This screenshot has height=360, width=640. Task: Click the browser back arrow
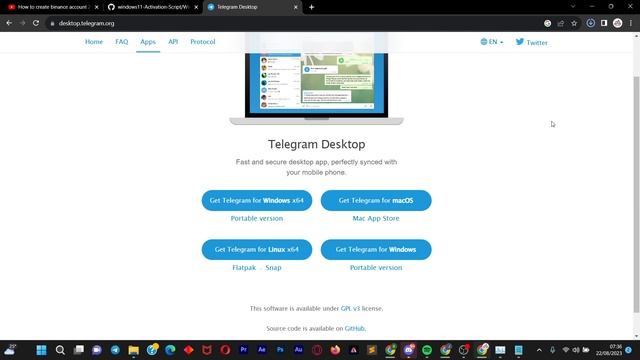click(x=9, y=23)
